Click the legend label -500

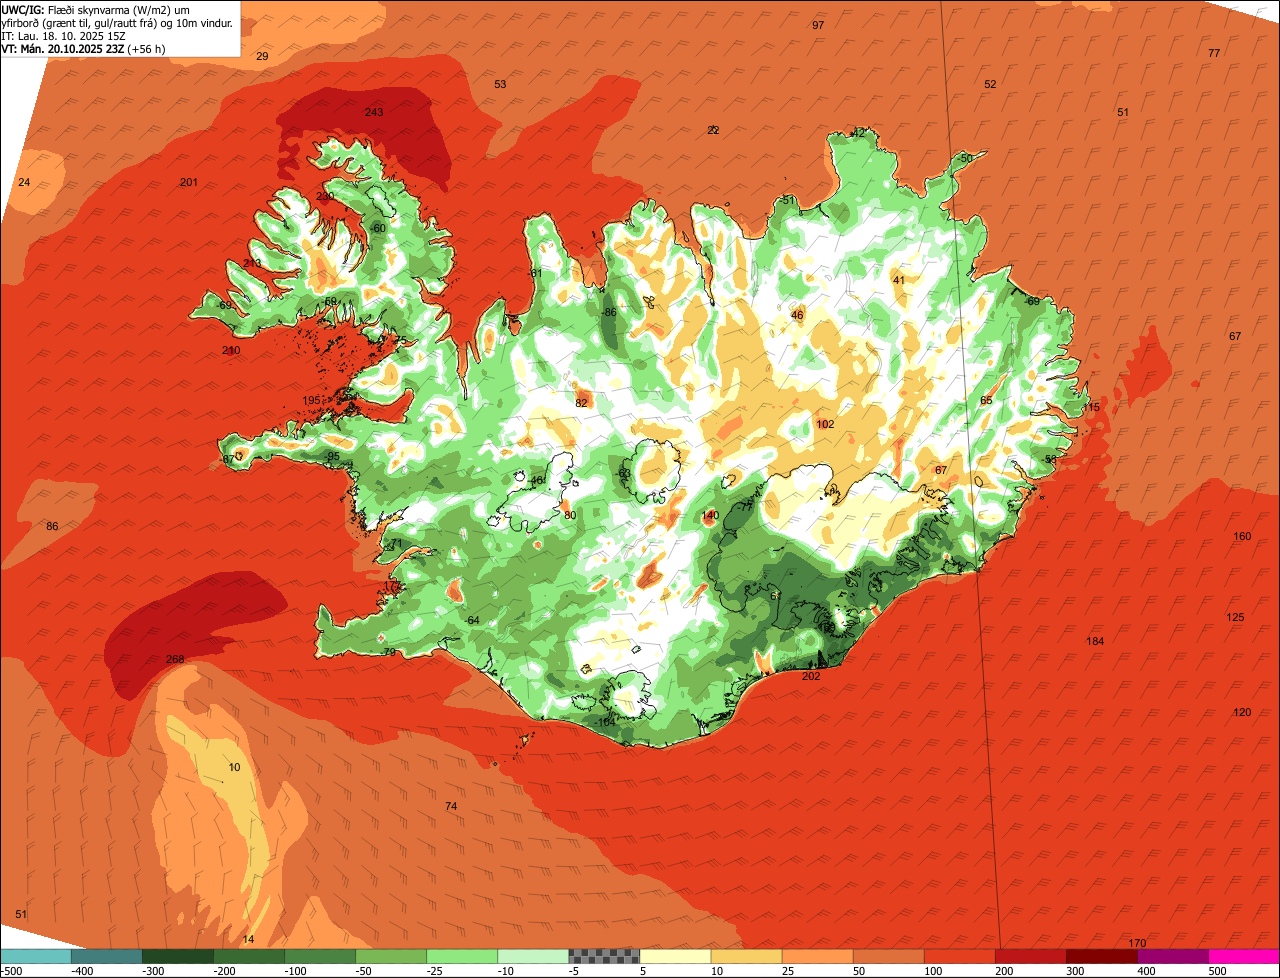coord(13,971)
